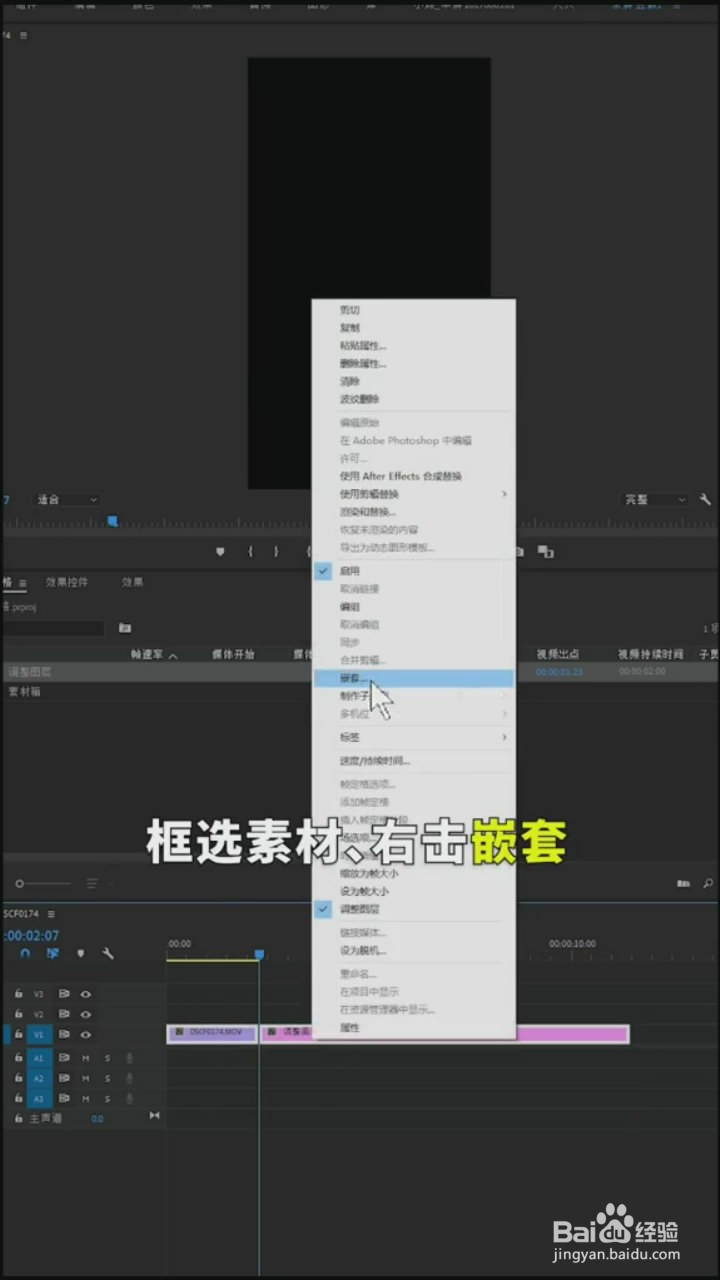The image size is (720, 1280).
Task: Toggle the V2 track eye visibility
Action: point(86,1014)
